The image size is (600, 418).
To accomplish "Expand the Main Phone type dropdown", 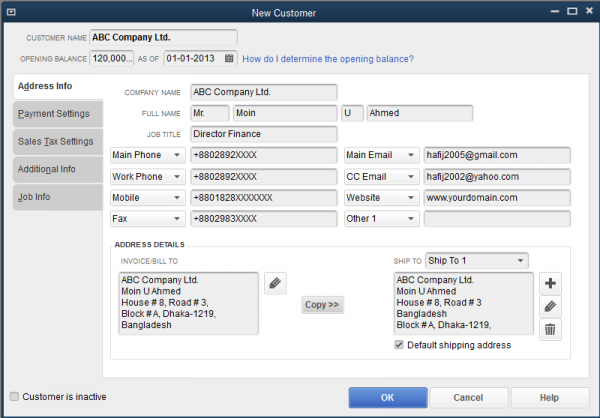I will [178, 155].
